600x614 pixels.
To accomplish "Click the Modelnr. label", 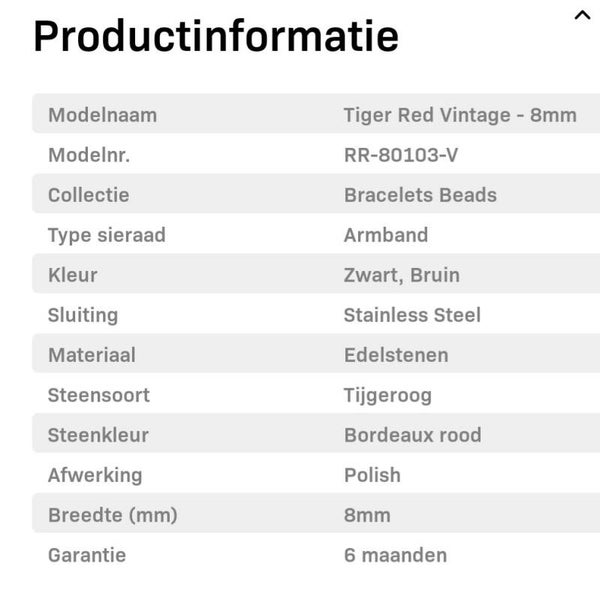I will point(89,155).
